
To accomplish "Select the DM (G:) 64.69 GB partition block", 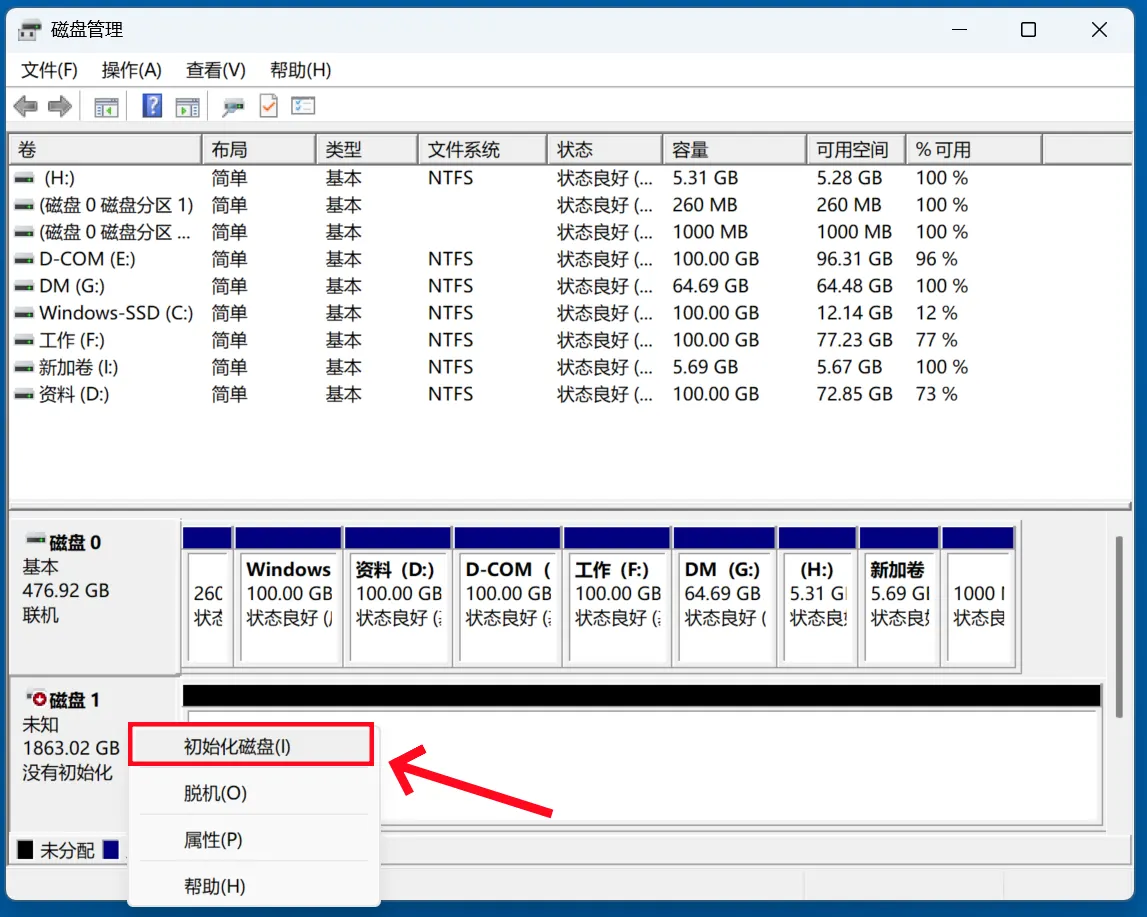I will pos(724,595).
